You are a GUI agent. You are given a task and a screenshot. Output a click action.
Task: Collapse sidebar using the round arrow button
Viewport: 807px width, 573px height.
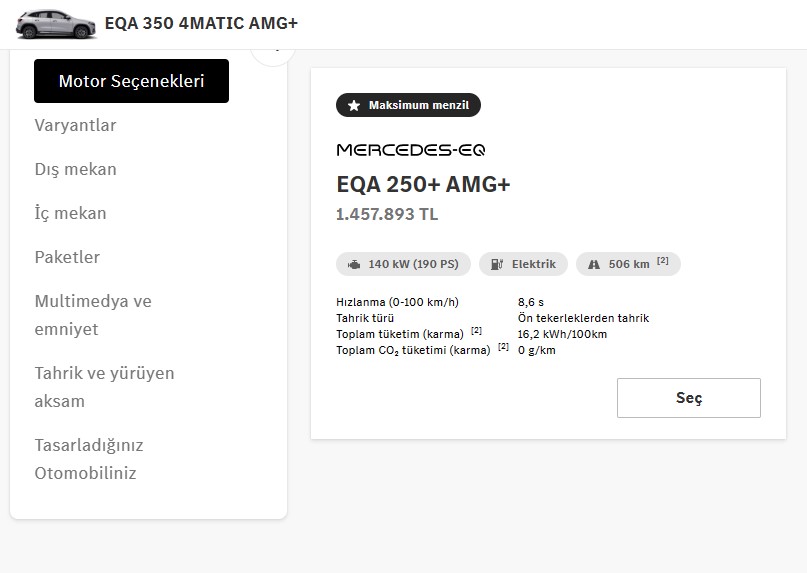tap(273, 52)
